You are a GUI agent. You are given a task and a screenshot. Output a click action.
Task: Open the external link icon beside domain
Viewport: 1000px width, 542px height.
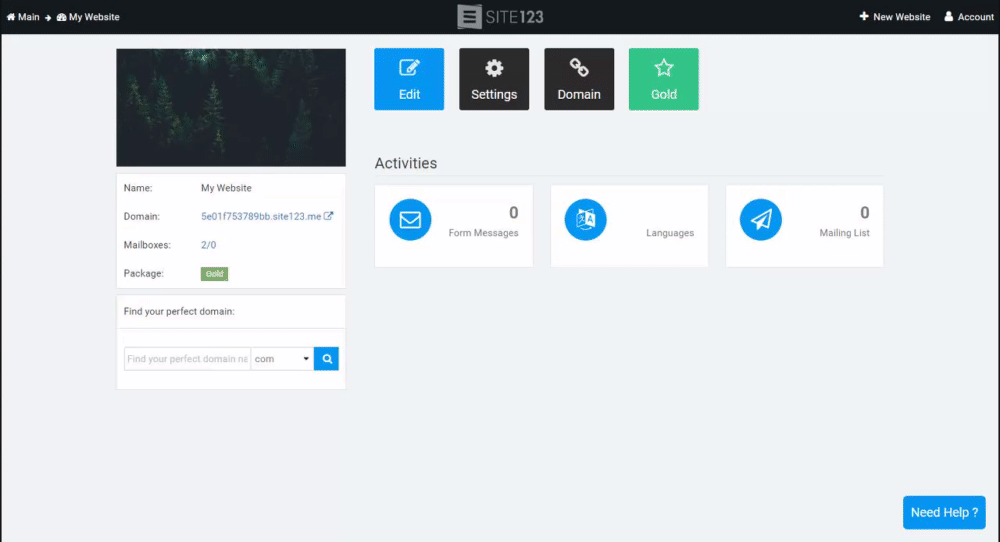tap(328, 216)
